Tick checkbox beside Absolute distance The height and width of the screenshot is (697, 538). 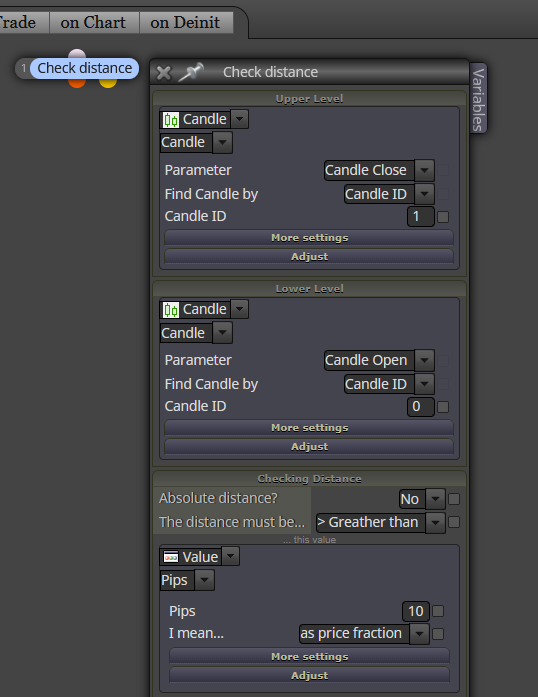tap(454, 499)
